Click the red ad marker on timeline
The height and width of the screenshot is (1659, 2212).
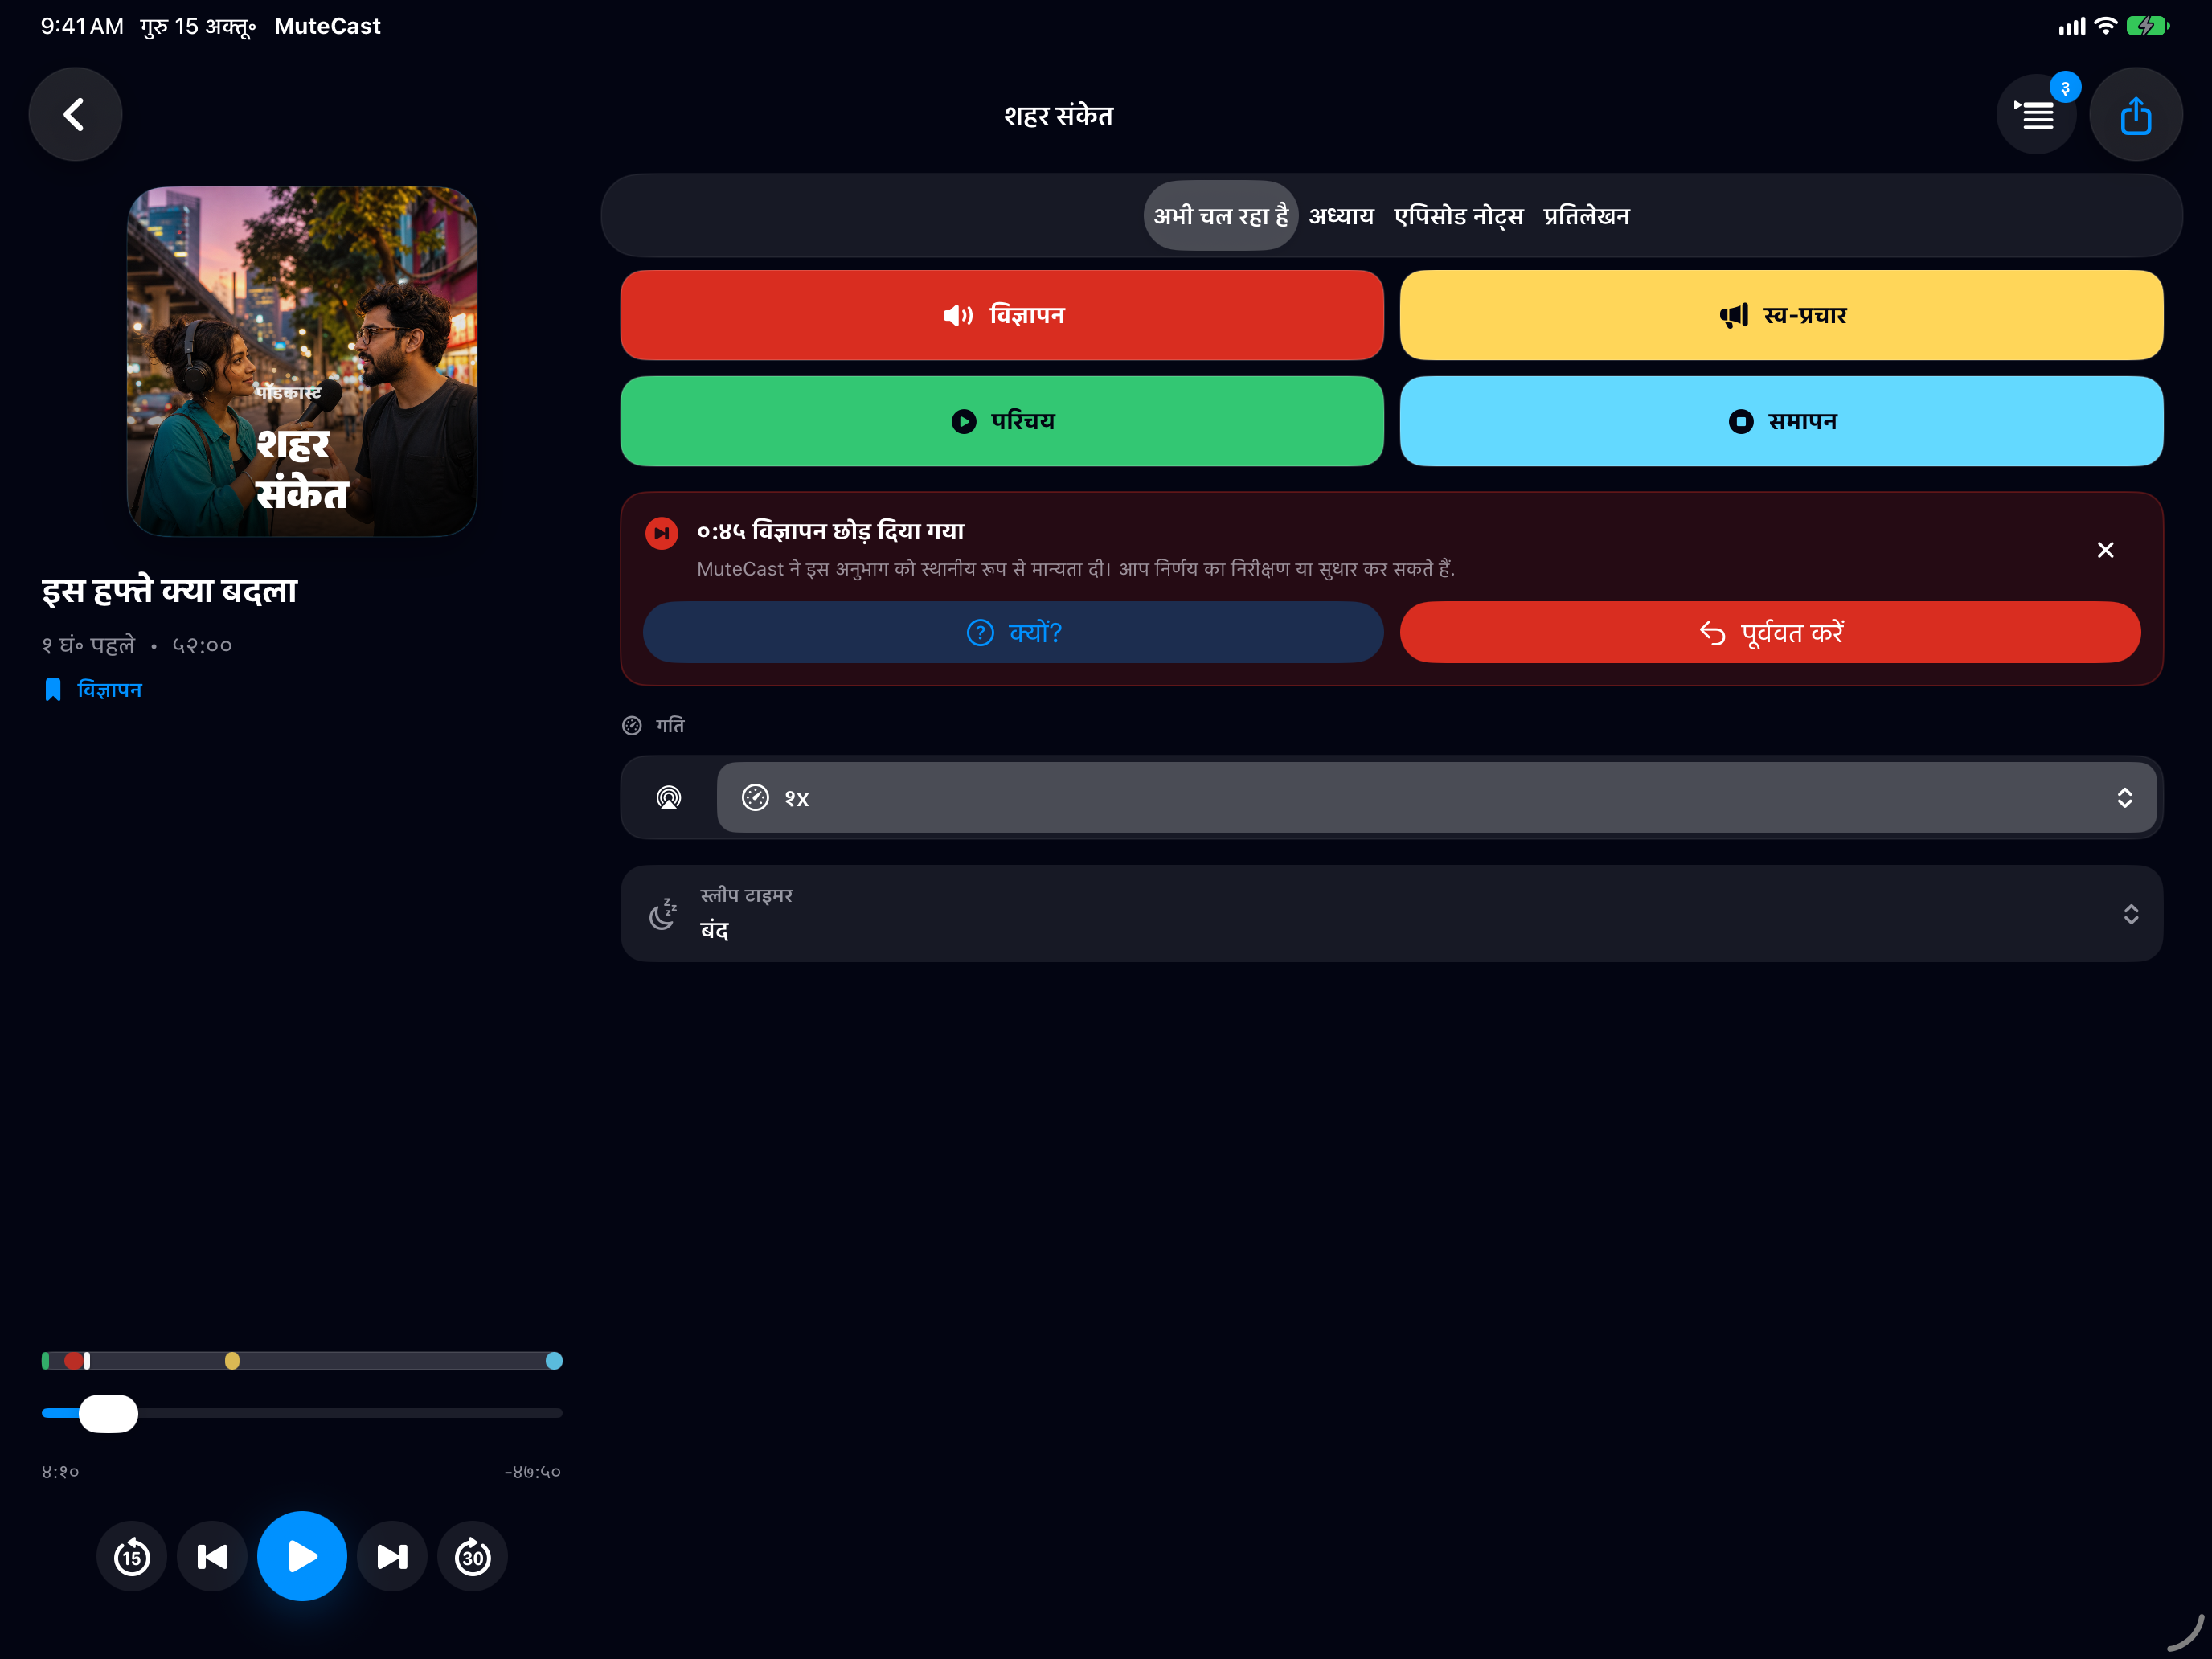pyautogui.click(x=73, y=1360)
